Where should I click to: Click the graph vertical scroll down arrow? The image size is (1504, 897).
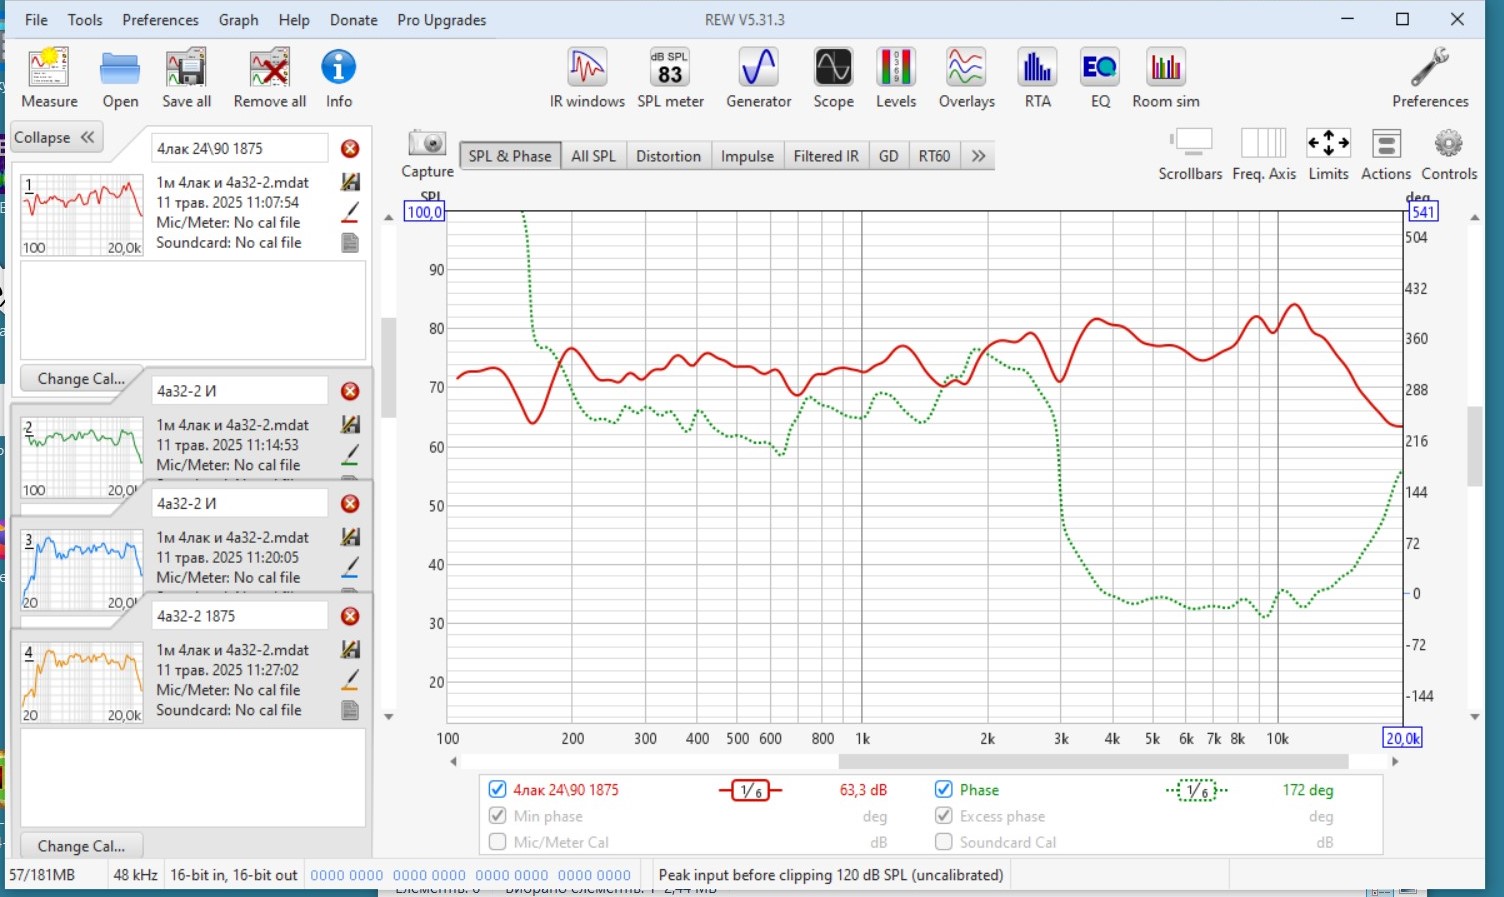[1474, 717]
